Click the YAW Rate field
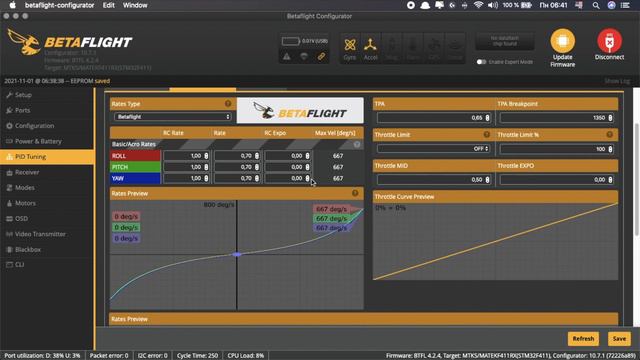This screenshot has height=360, width=640. (237, 178)
